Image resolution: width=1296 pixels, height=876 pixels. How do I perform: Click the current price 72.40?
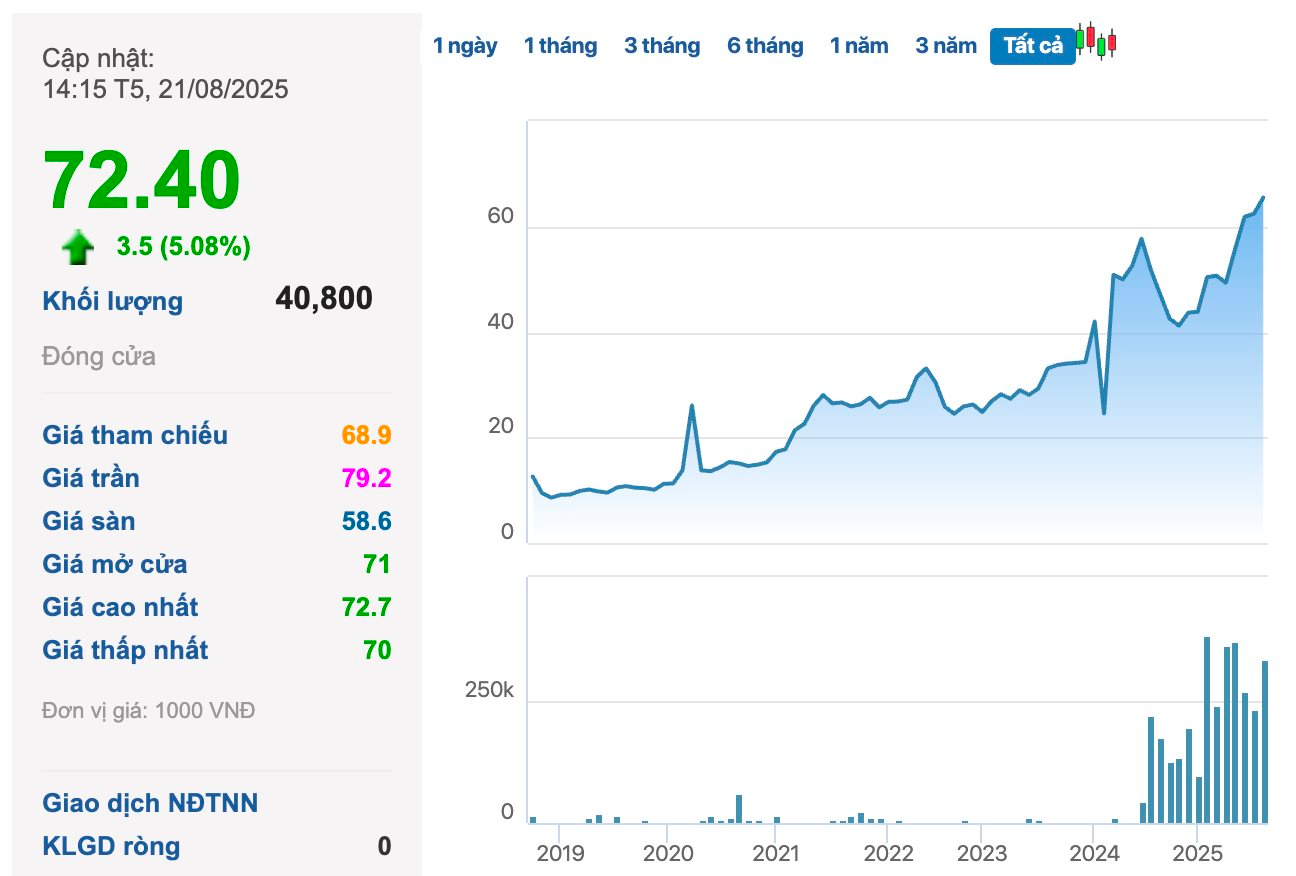141,180
